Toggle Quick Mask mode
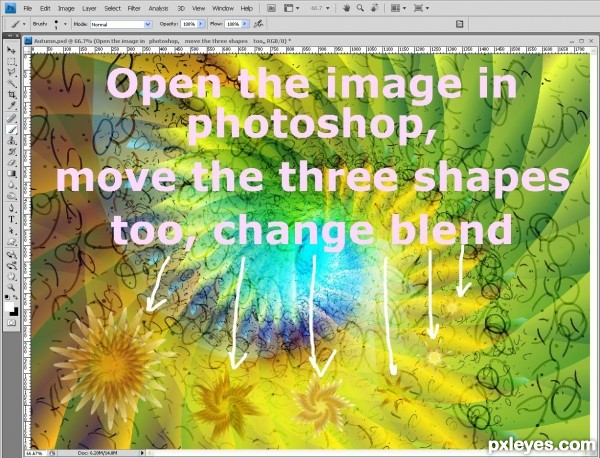 pos(11,323)
